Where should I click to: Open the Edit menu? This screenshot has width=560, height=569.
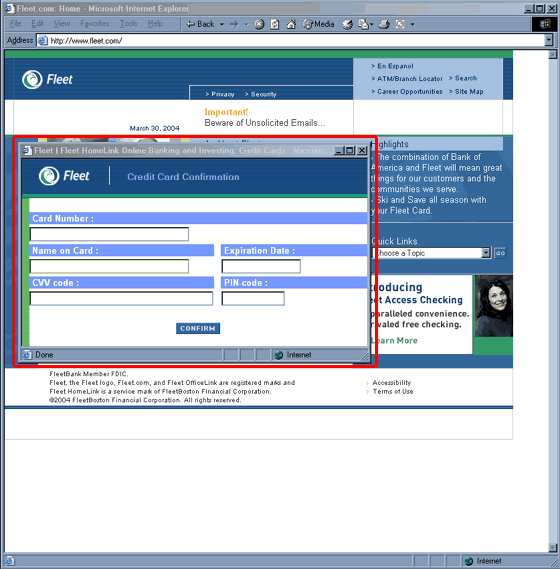(37, 24)
